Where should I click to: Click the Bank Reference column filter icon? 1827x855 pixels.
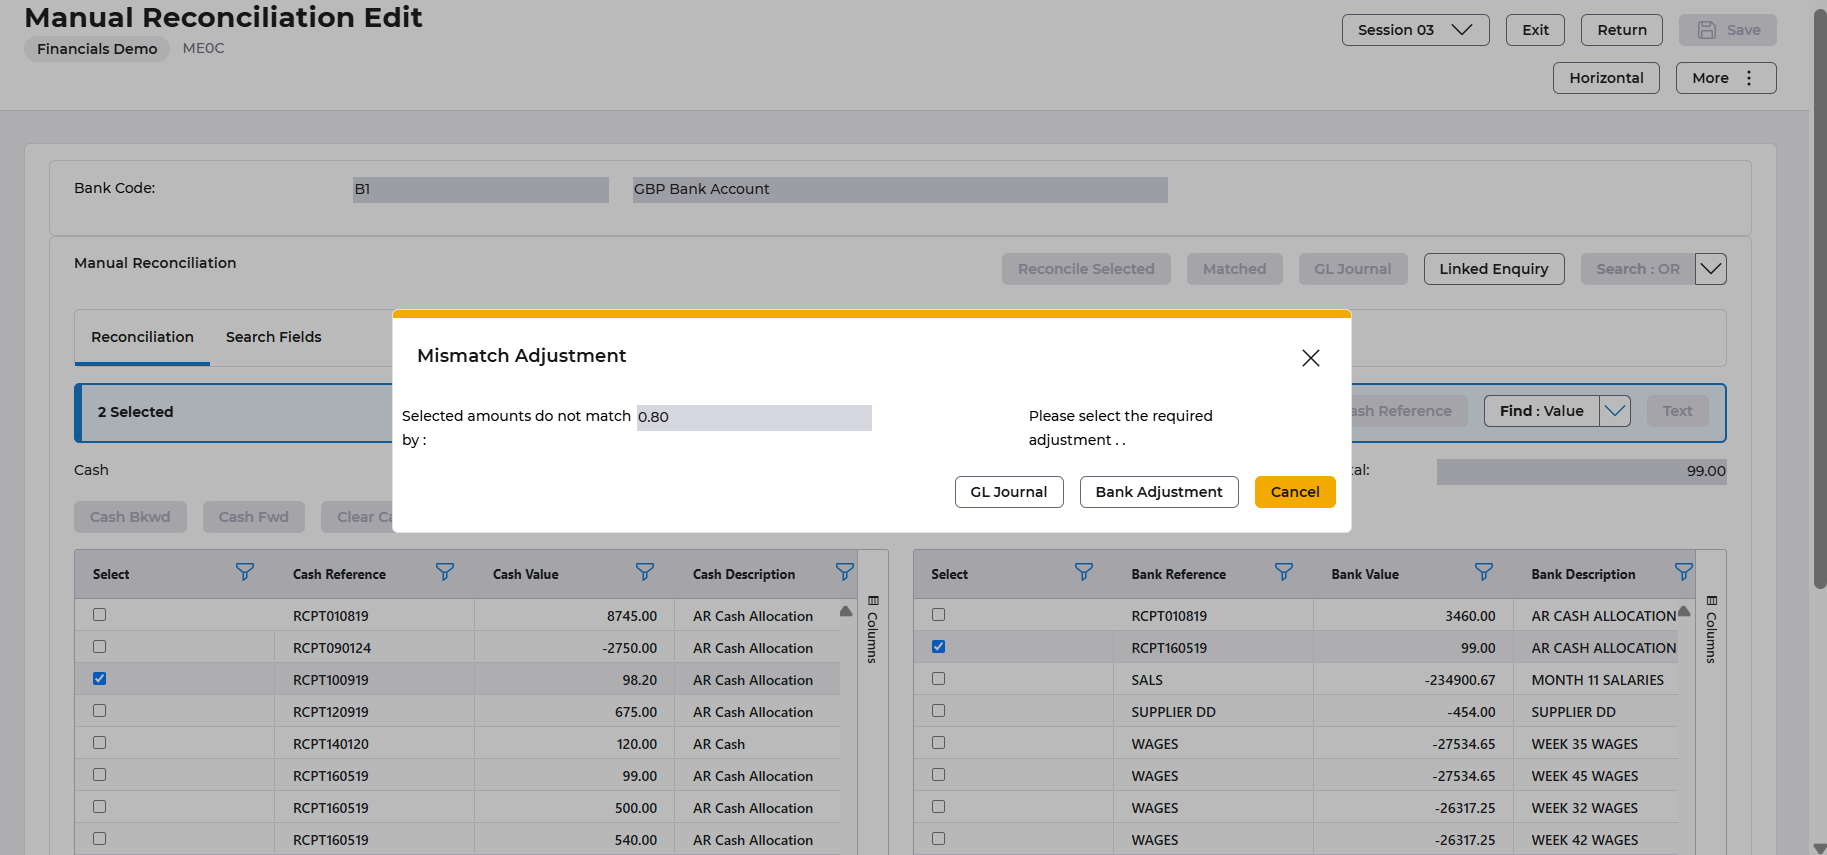1284,572
